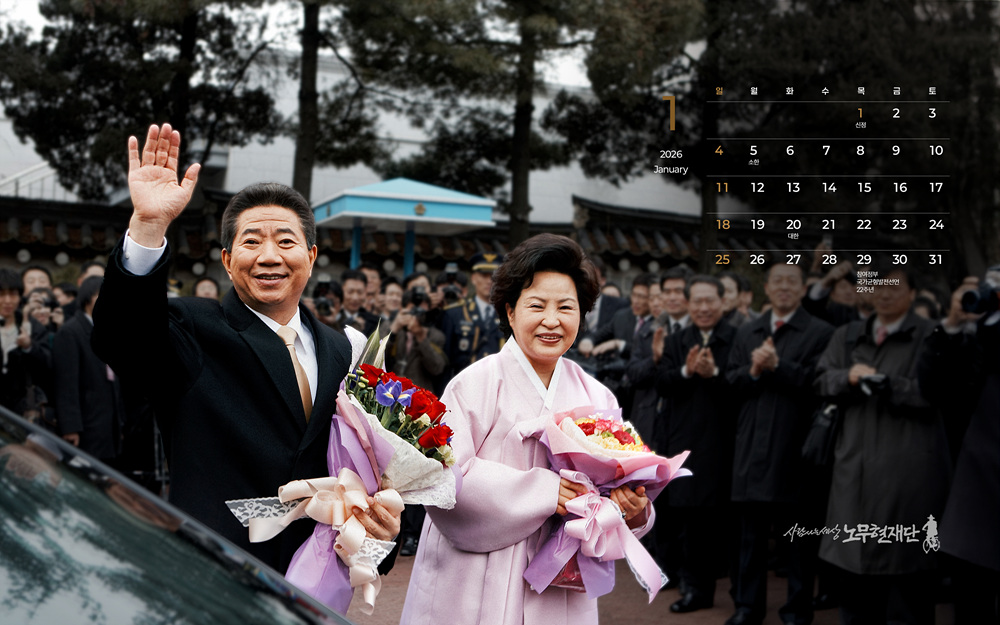Click the 노무현재단 foundation logo text
Screen dimensions: 1000x625
click(880, 533)
